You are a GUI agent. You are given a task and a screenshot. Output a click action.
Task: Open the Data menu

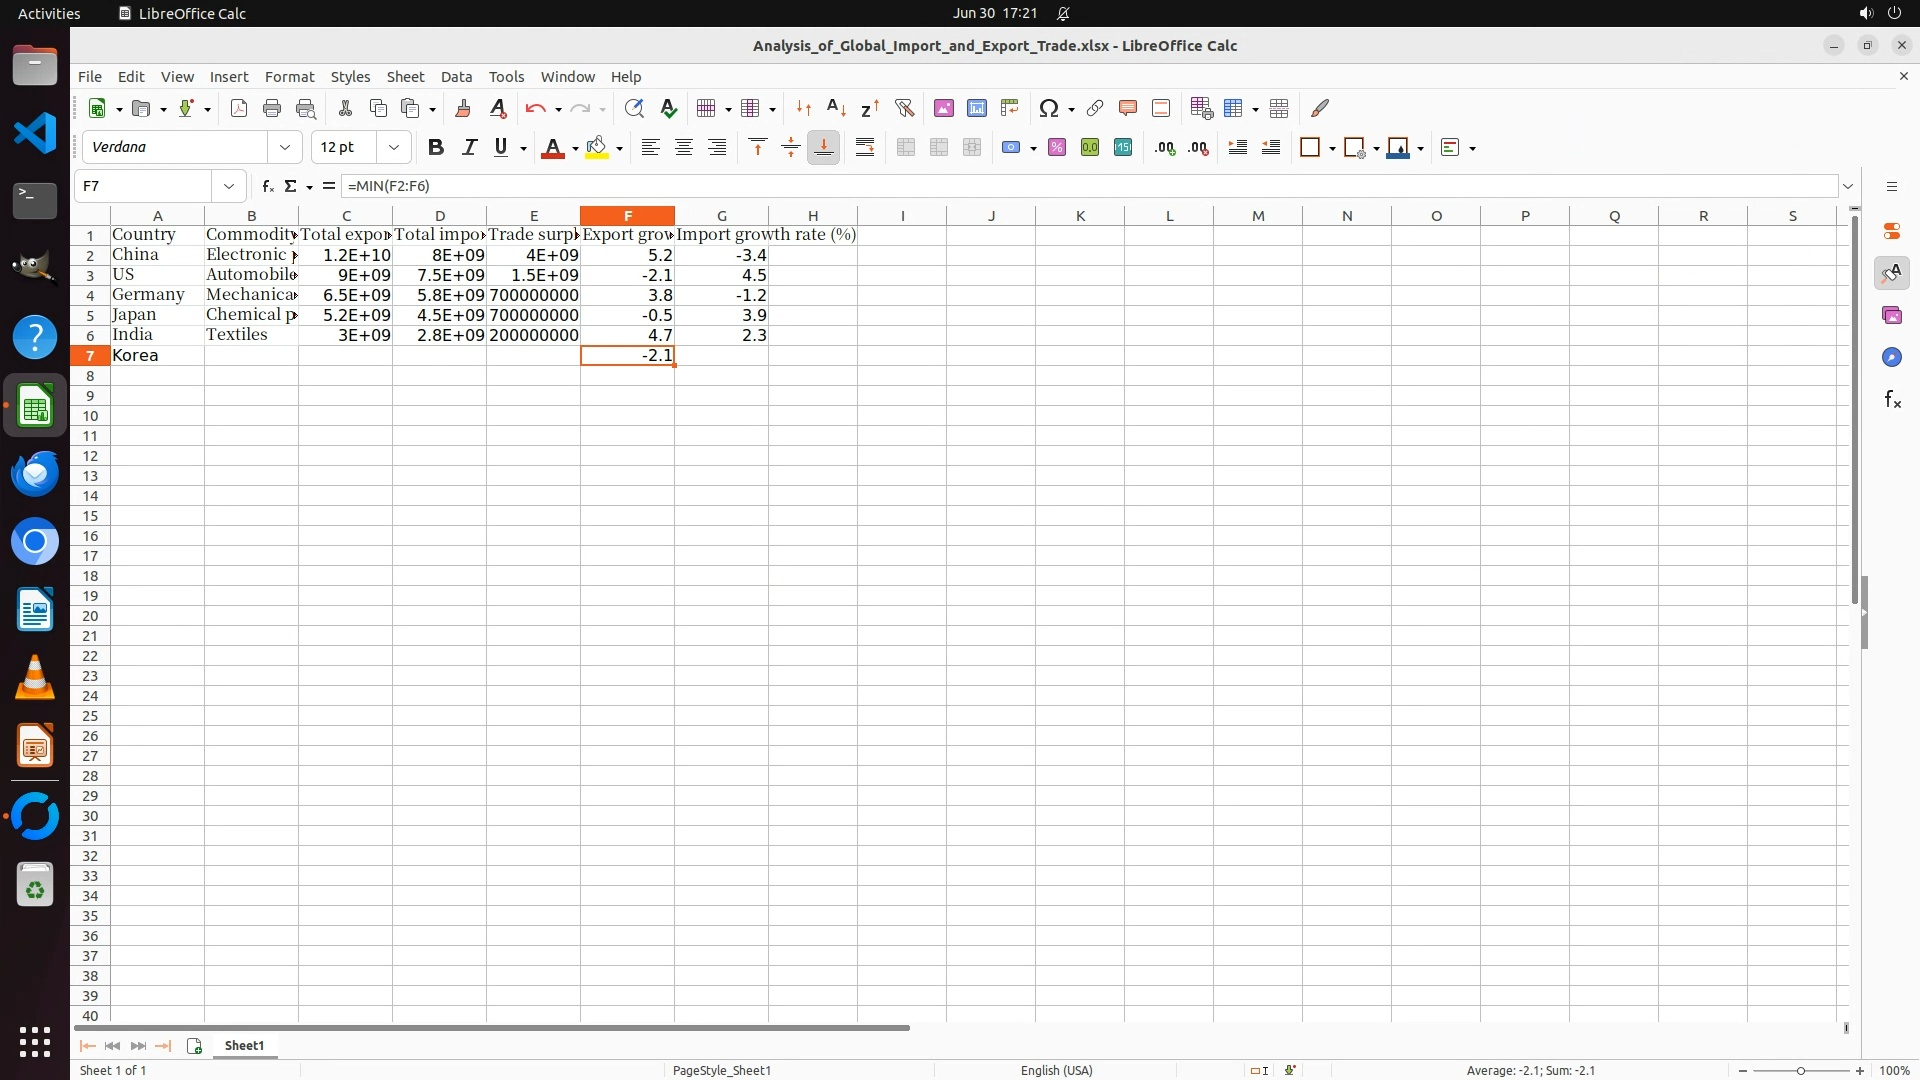click(x=456, y=76)
